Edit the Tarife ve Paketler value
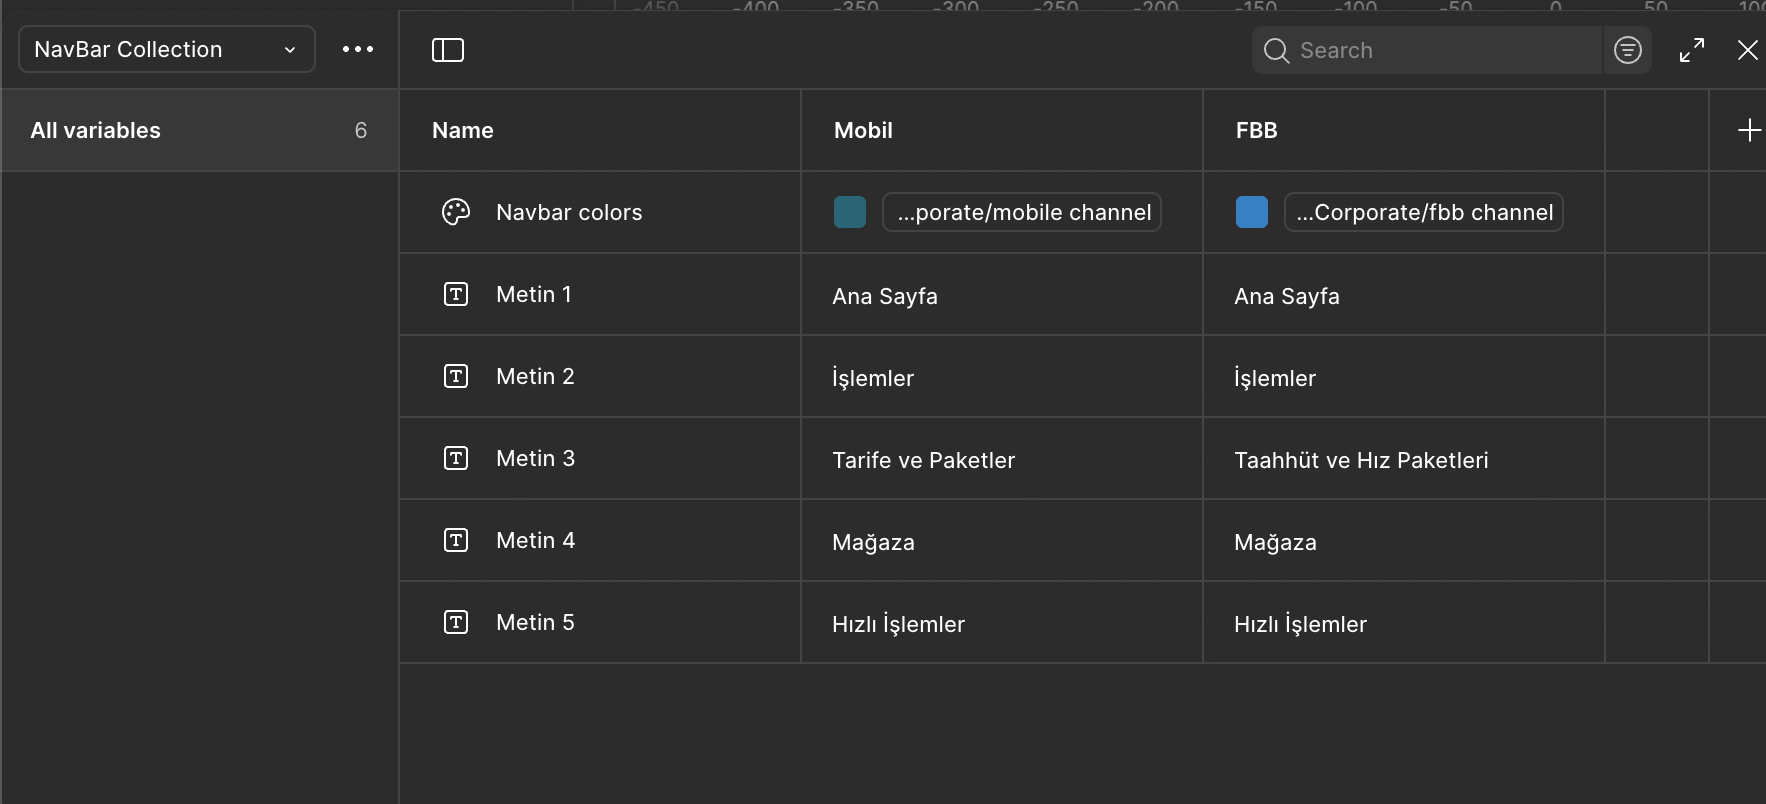The width and height of the screenshot is (1766, 804). tap(924, 460)
